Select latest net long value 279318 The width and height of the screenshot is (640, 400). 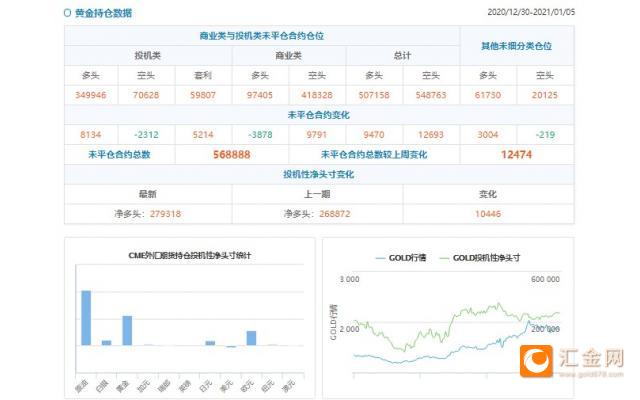165,214
